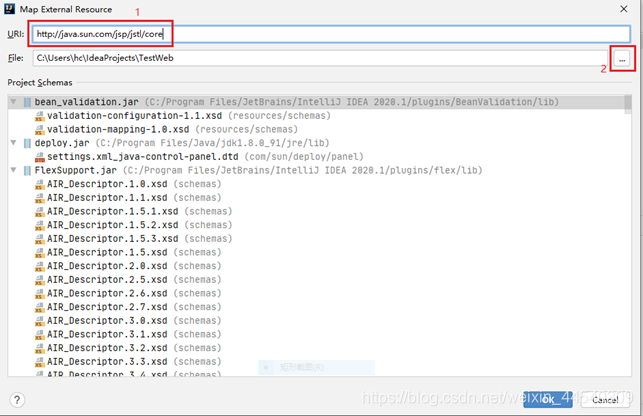Open the file browse ellipsis button

[x=622, y=59]
